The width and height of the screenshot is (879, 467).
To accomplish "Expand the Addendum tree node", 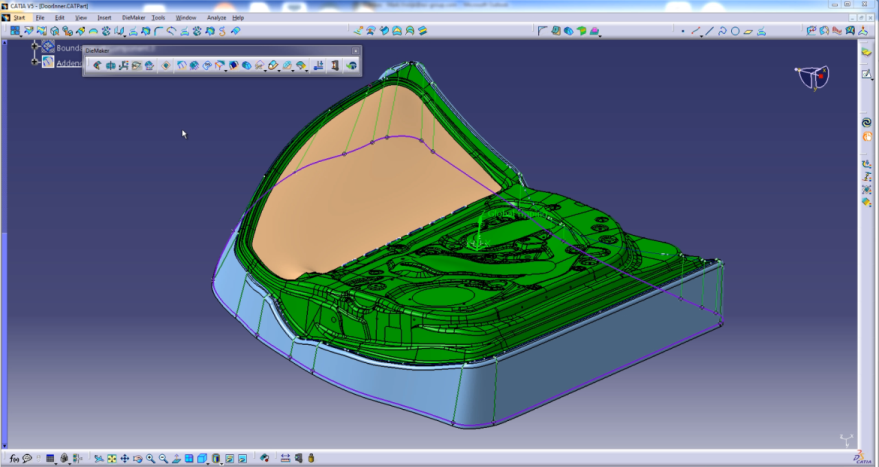I will 35,62.
